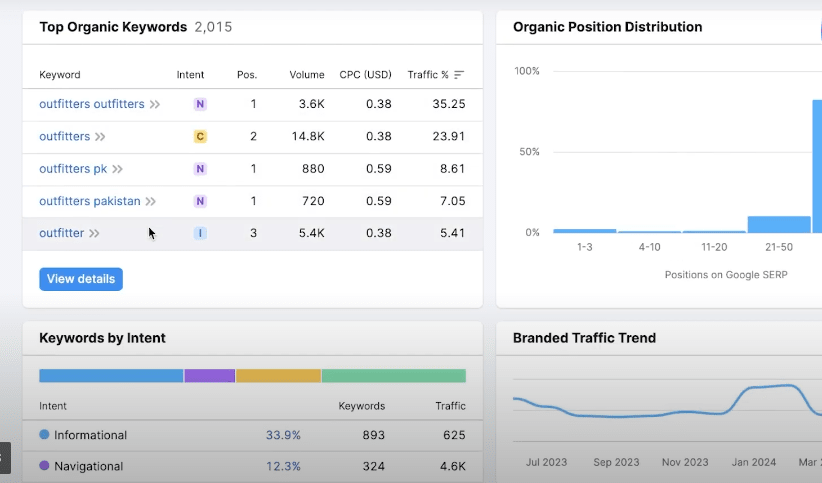Click the Navigational intent row label

[89, 466]
